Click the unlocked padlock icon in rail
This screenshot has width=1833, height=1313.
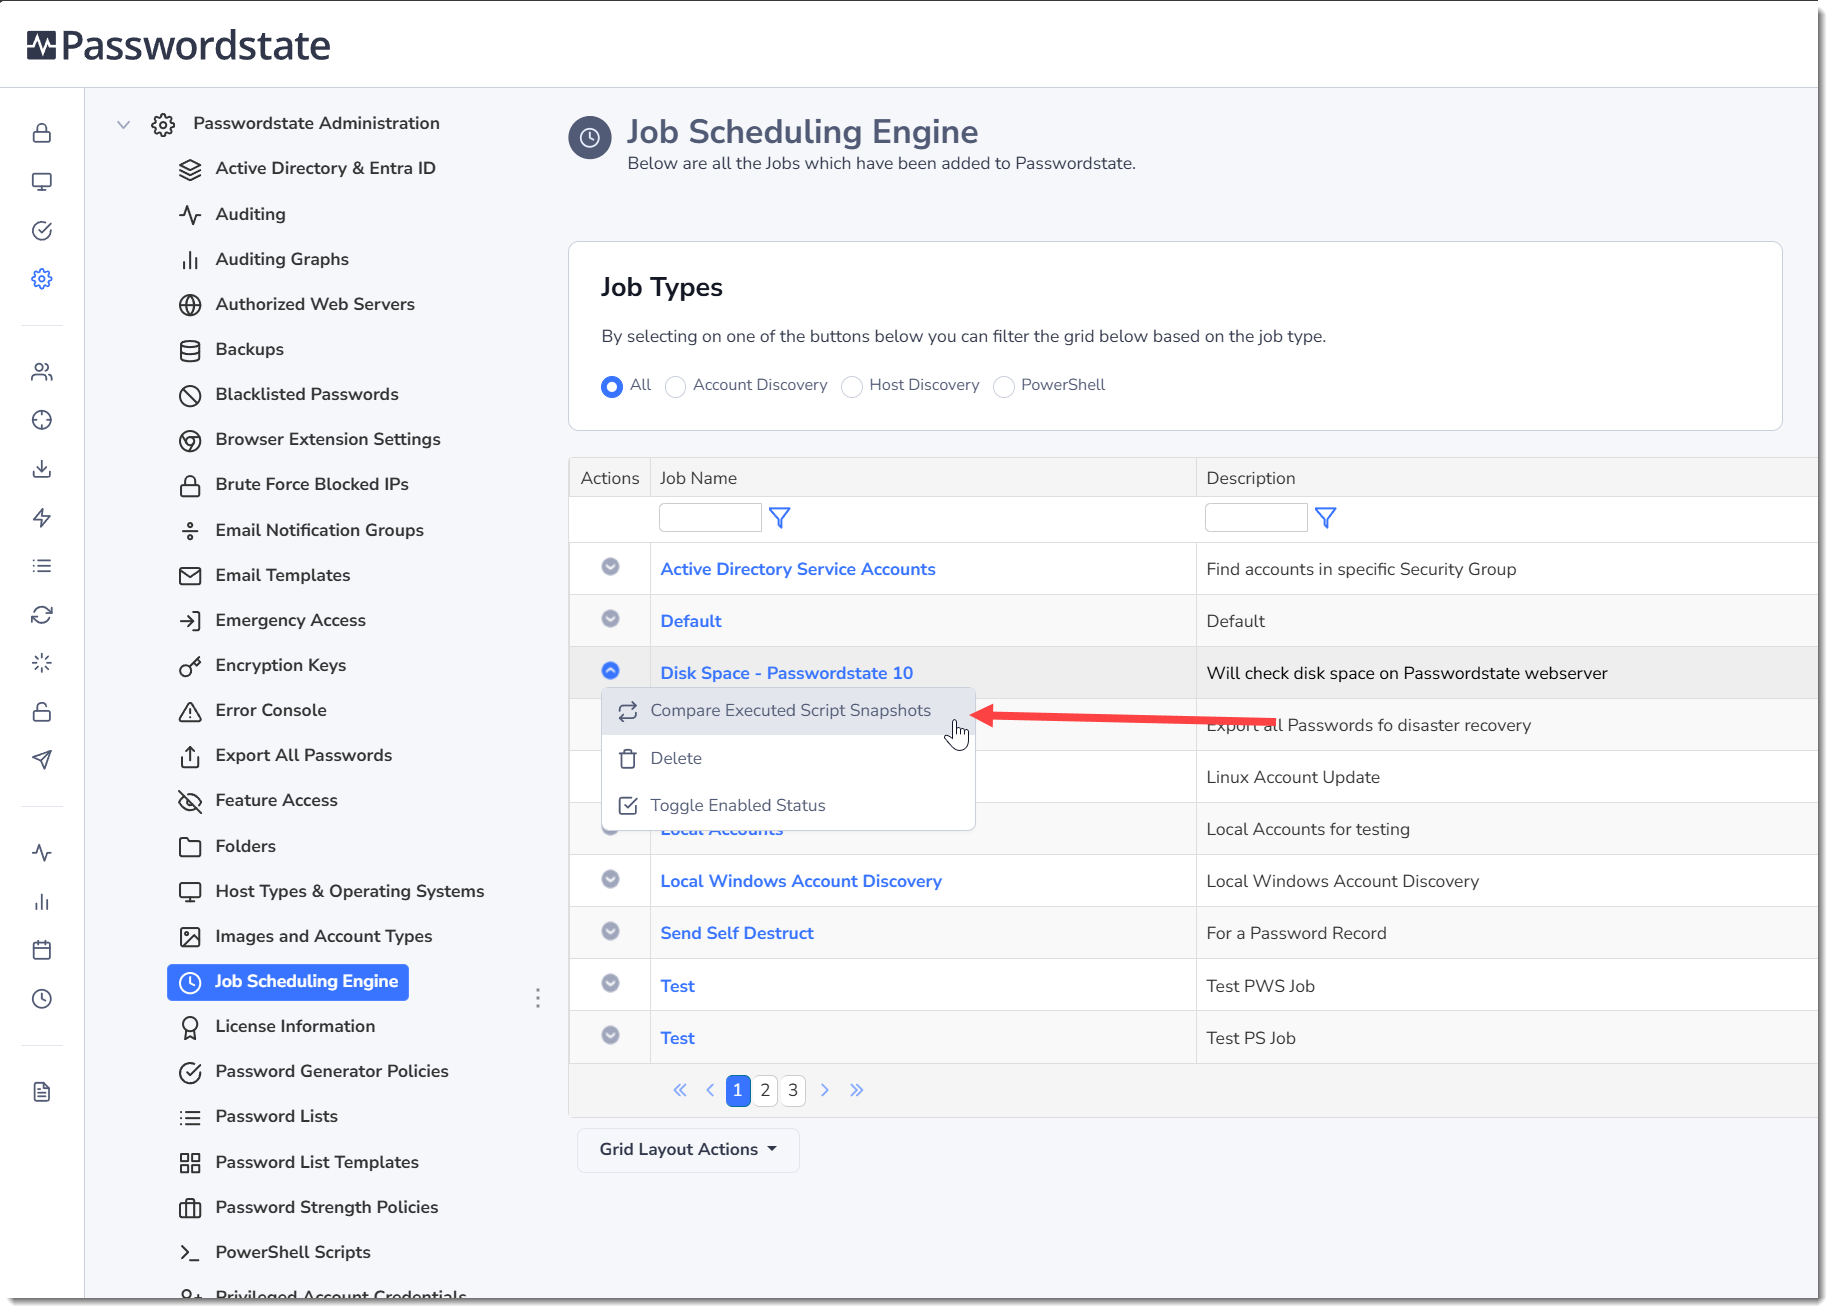point(42,712)
